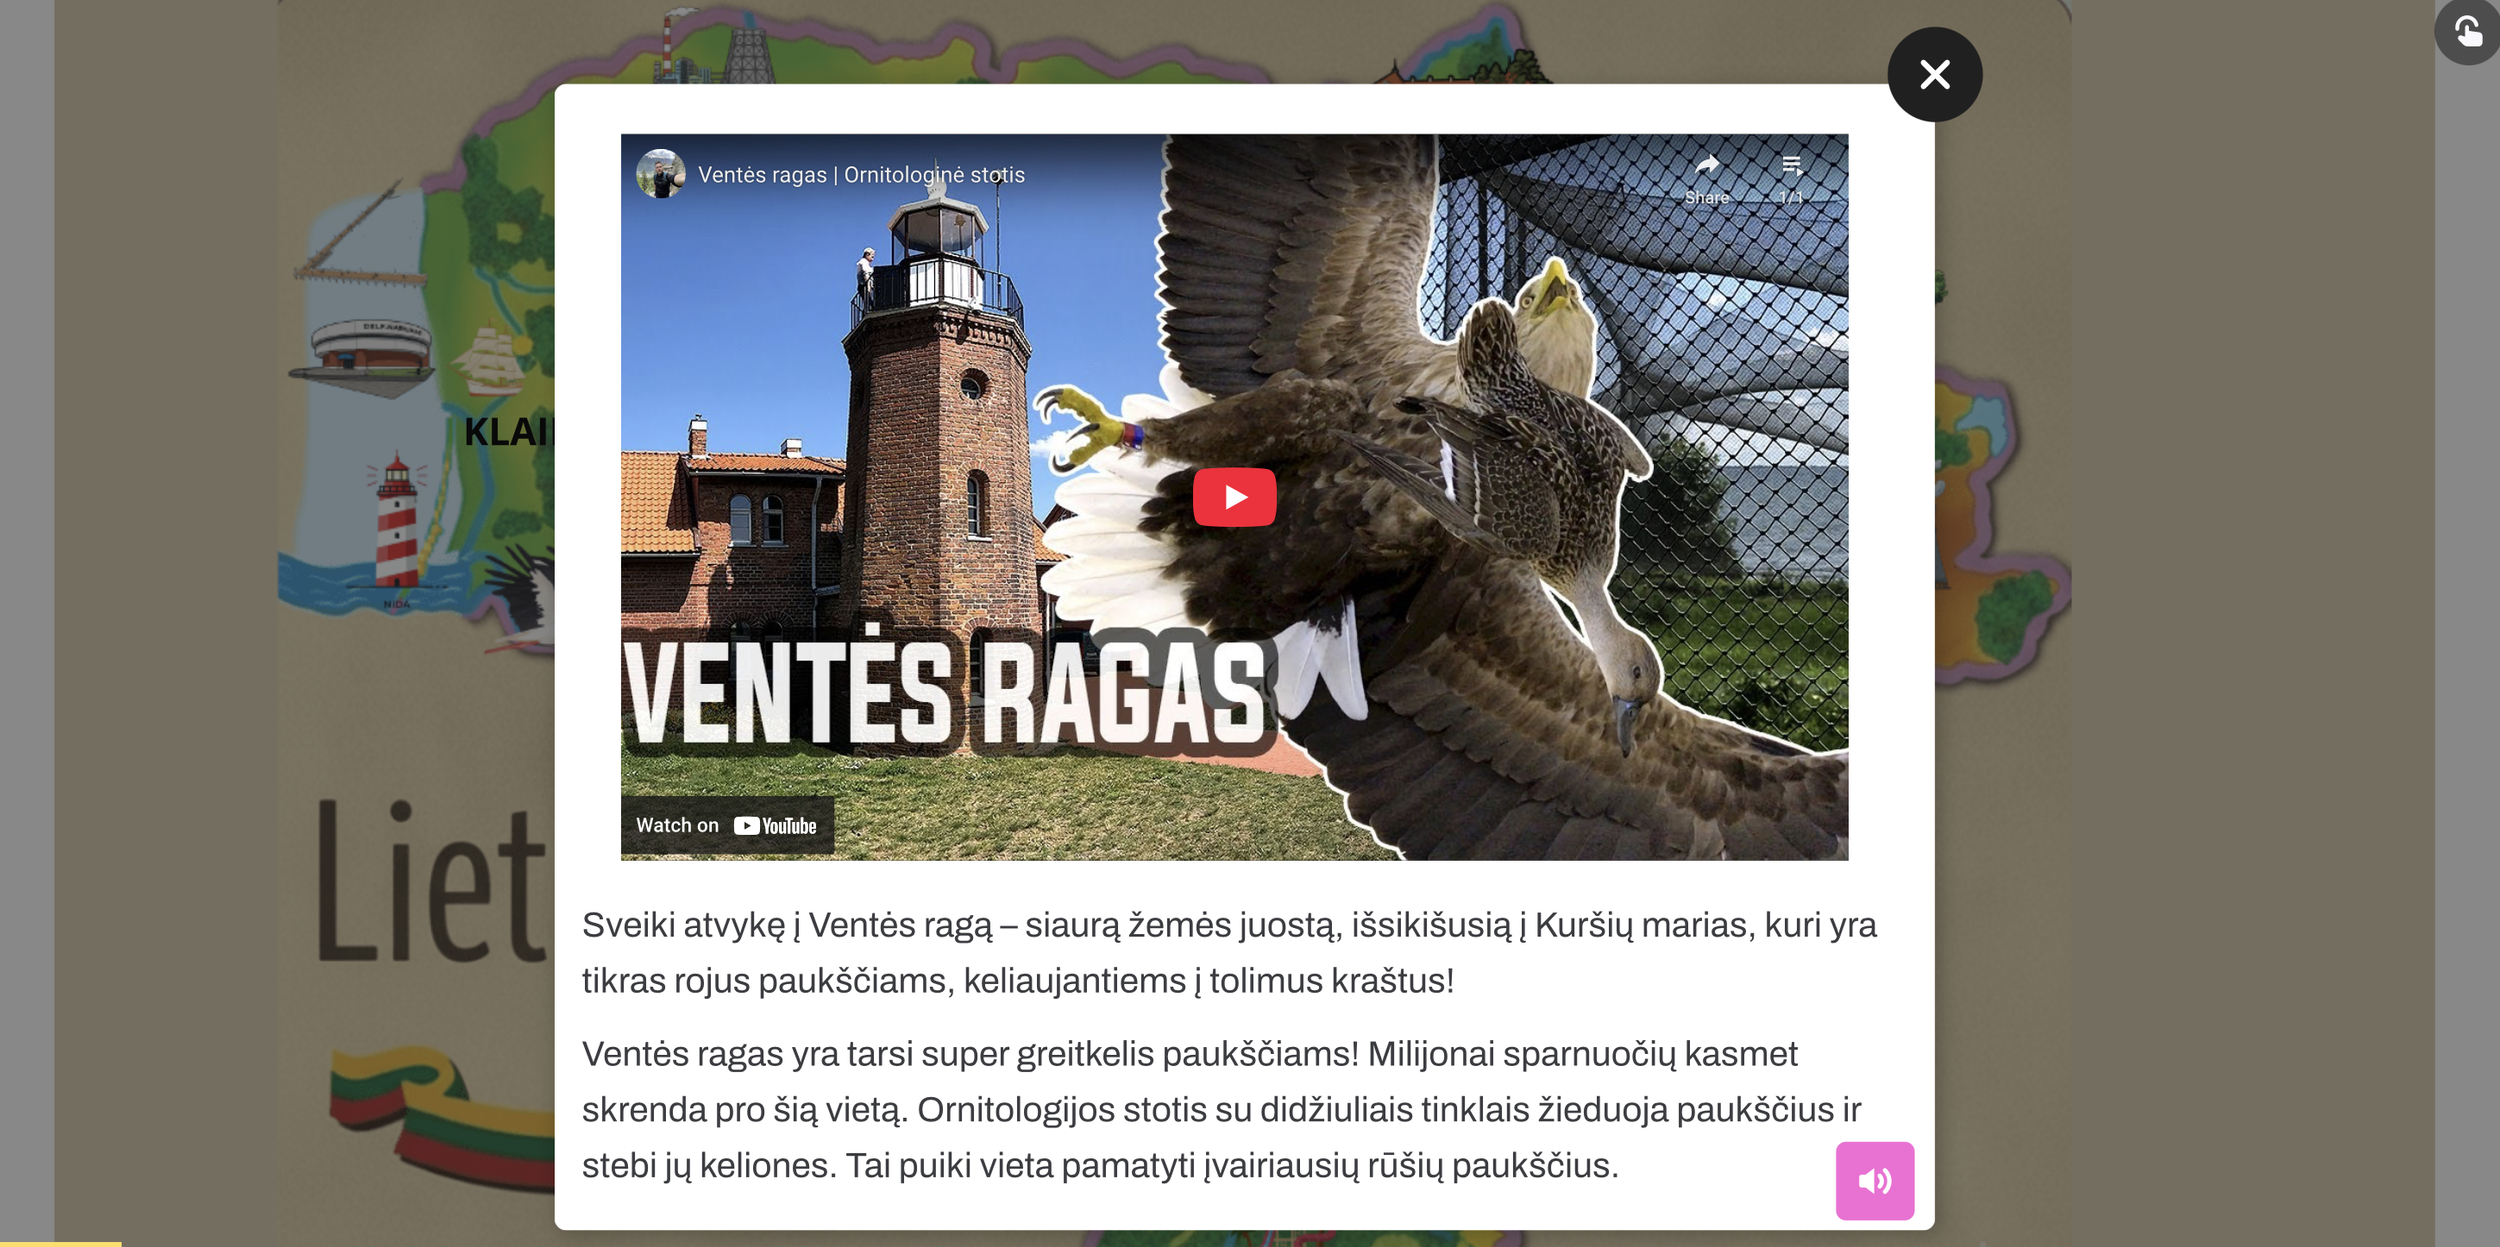Click the hand touch icon in corner
Viewport: 2500px width, 1247px height.
pyautogui.click(x=2467, y=32)
